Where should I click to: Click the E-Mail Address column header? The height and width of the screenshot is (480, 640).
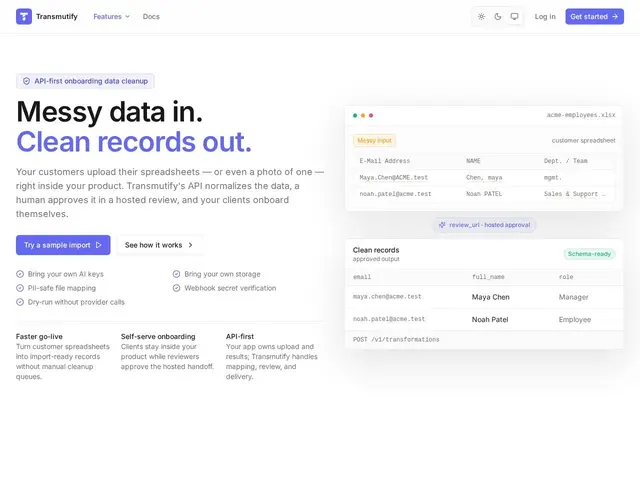pyautogui.click(x=384, y=161)
